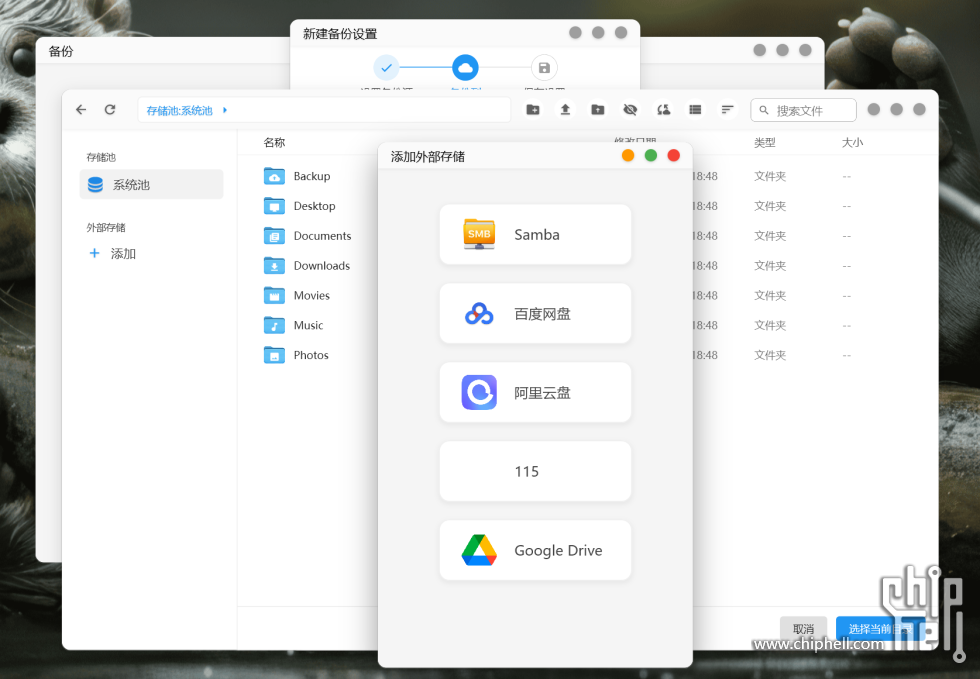Screen dimensions: 980x679
Task: Click the upload file toolbar icon
Action: click(566, 110)
